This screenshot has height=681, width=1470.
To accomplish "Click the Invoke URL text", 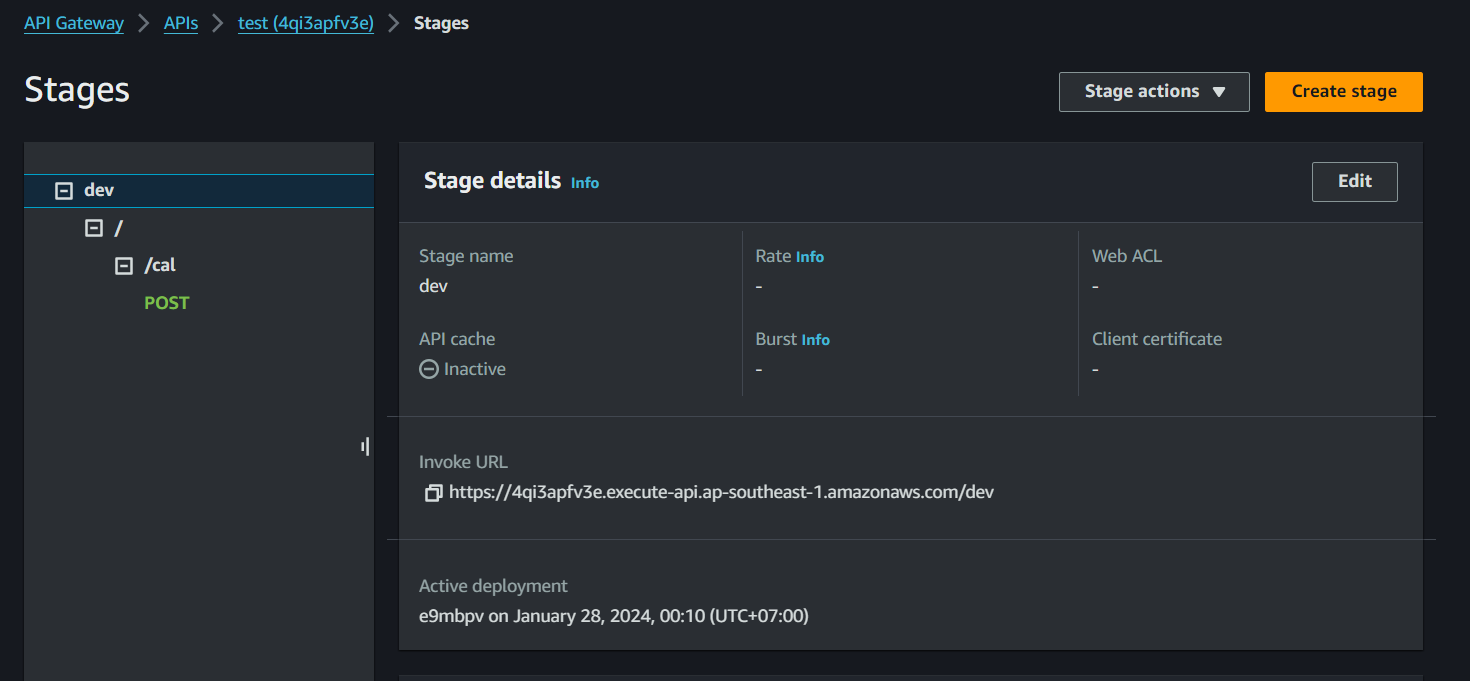I will coord(721,492).
